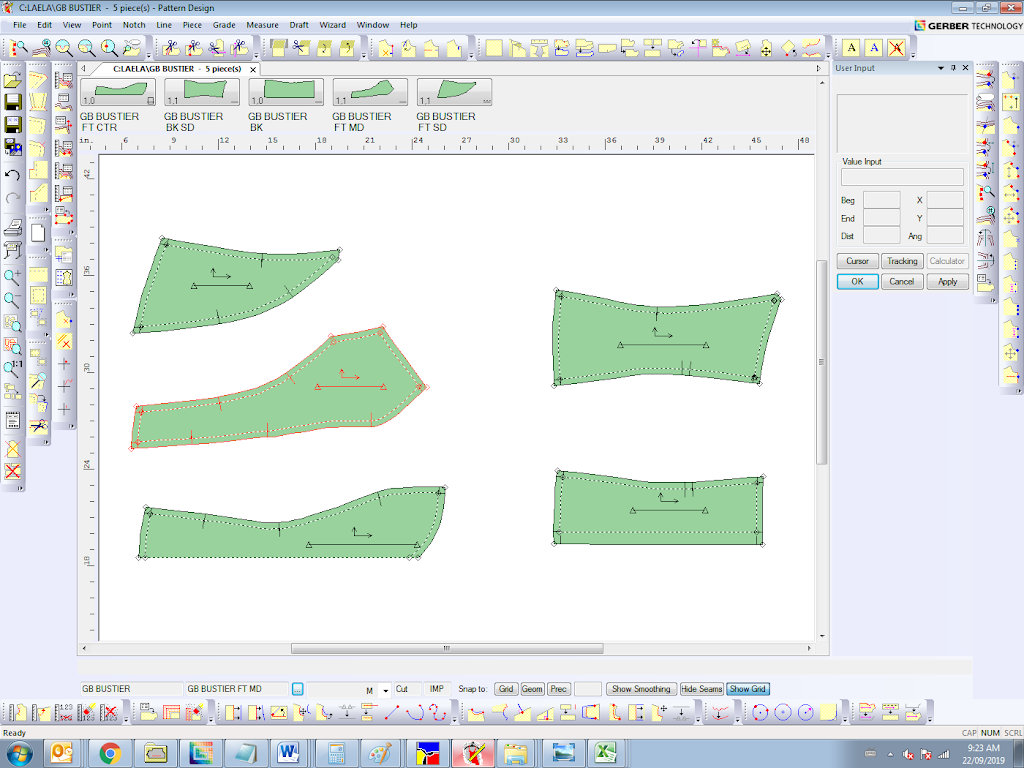
Task: Toggle Snap to Grid
Action: (506, 689)
